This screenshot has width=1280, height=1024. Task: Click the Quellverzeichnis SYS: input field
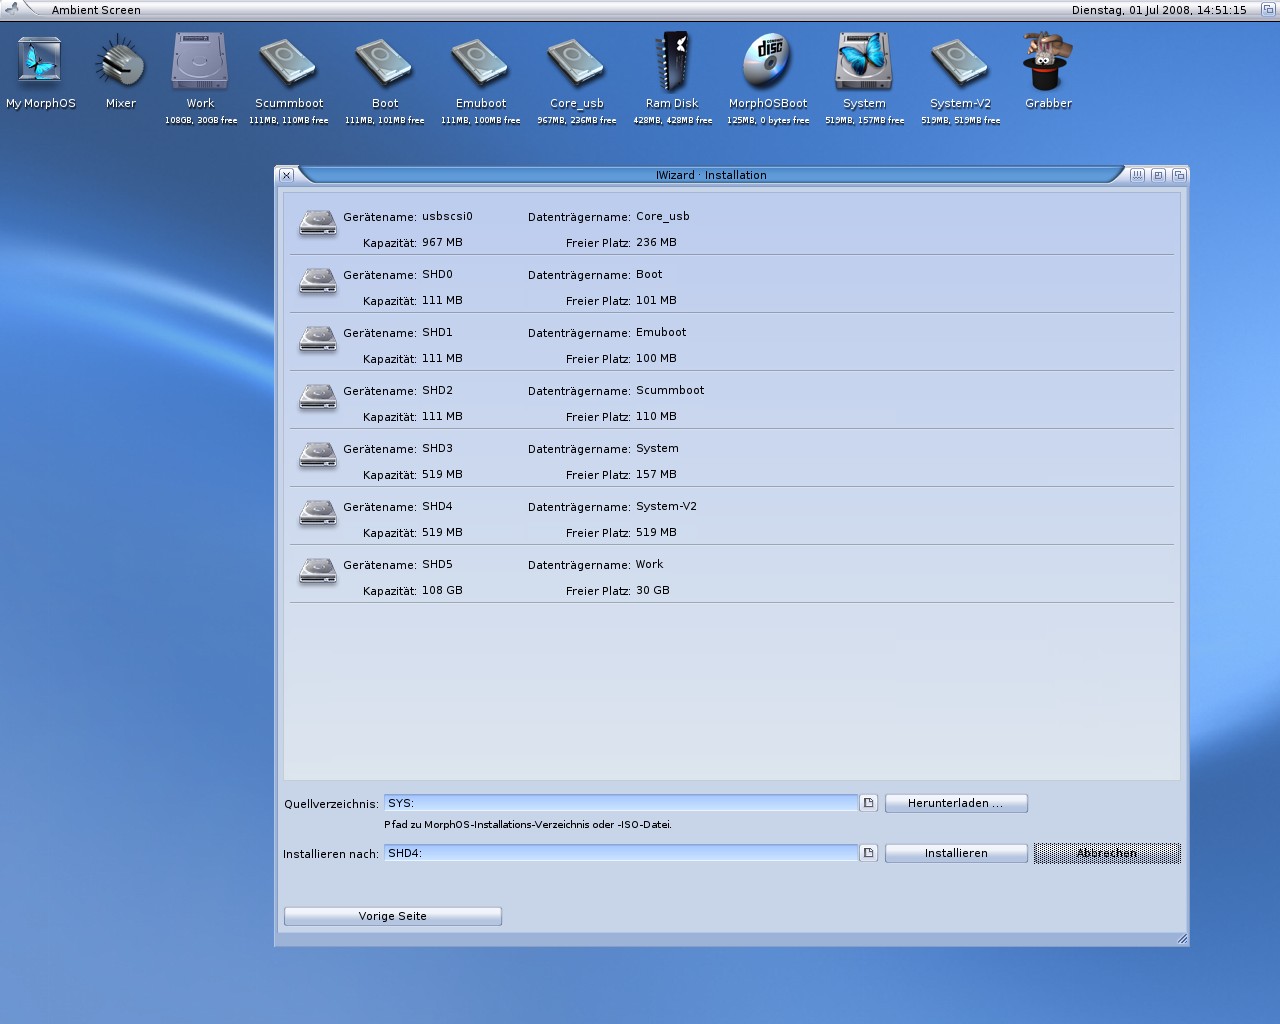tap(621, 803)
